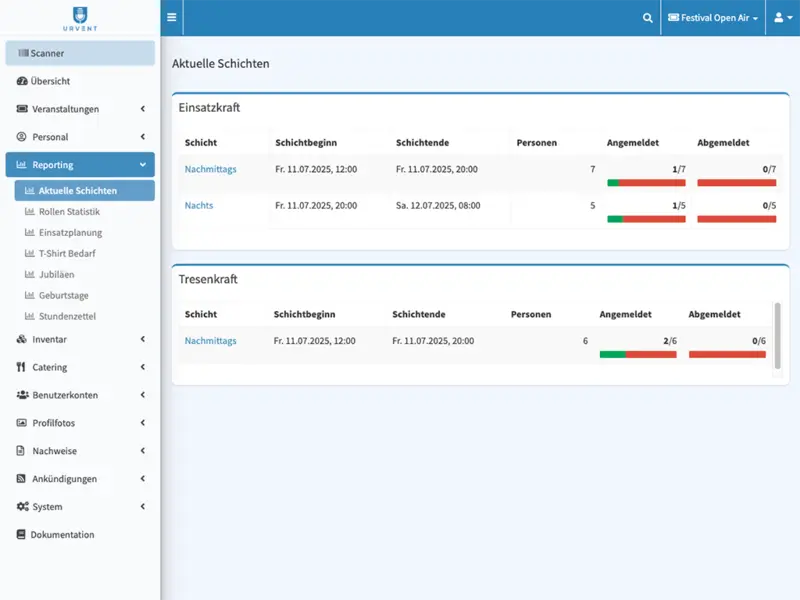This screenshot has width=800, height=600.
Task: Go to the Übersicht page
Action: tap(80, 81)
